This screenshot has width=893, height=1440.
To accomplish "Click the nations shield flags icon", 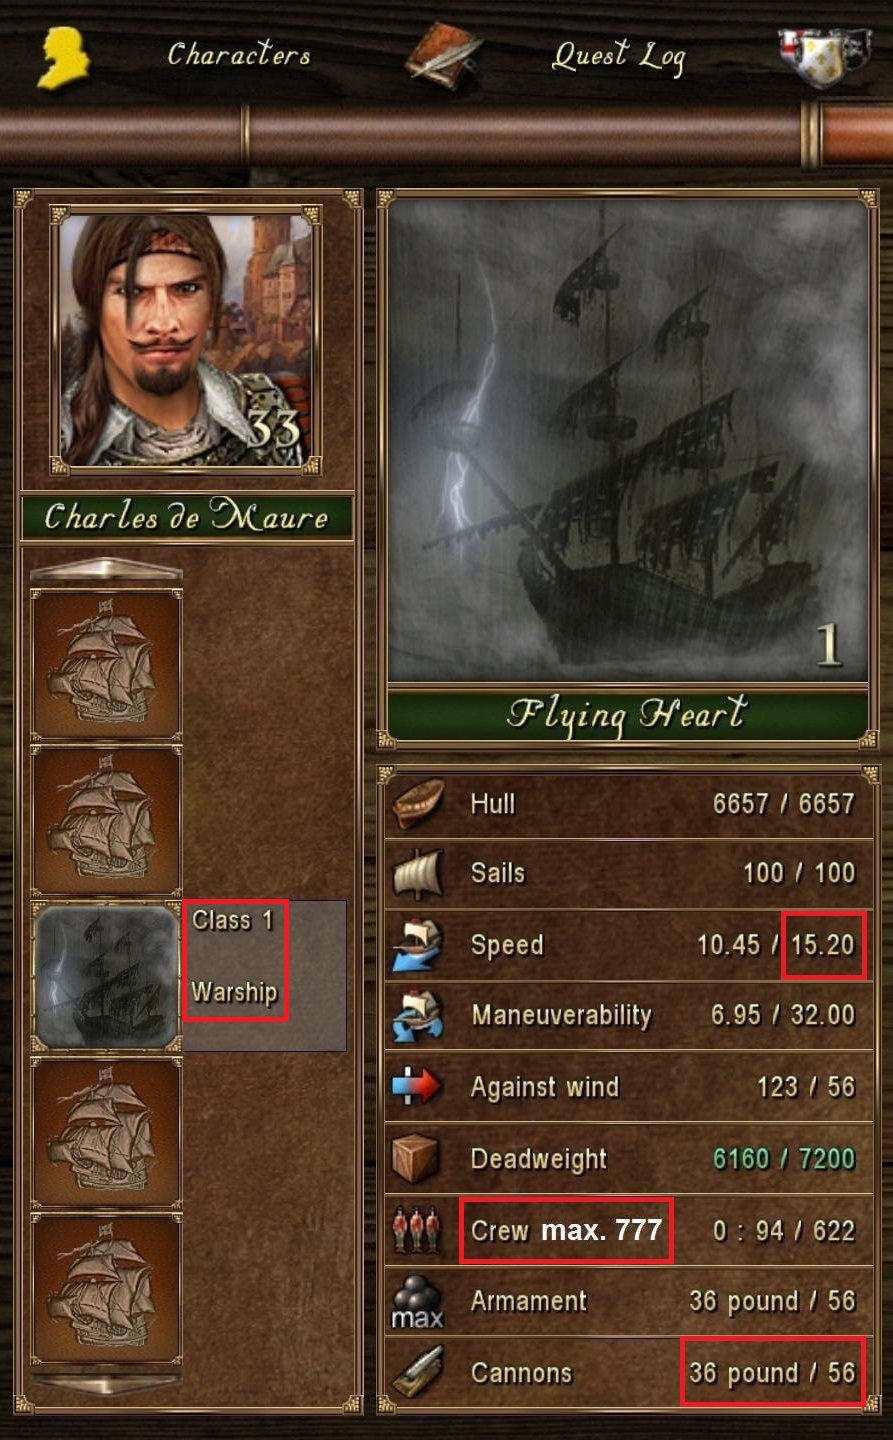I will point(826,58).
